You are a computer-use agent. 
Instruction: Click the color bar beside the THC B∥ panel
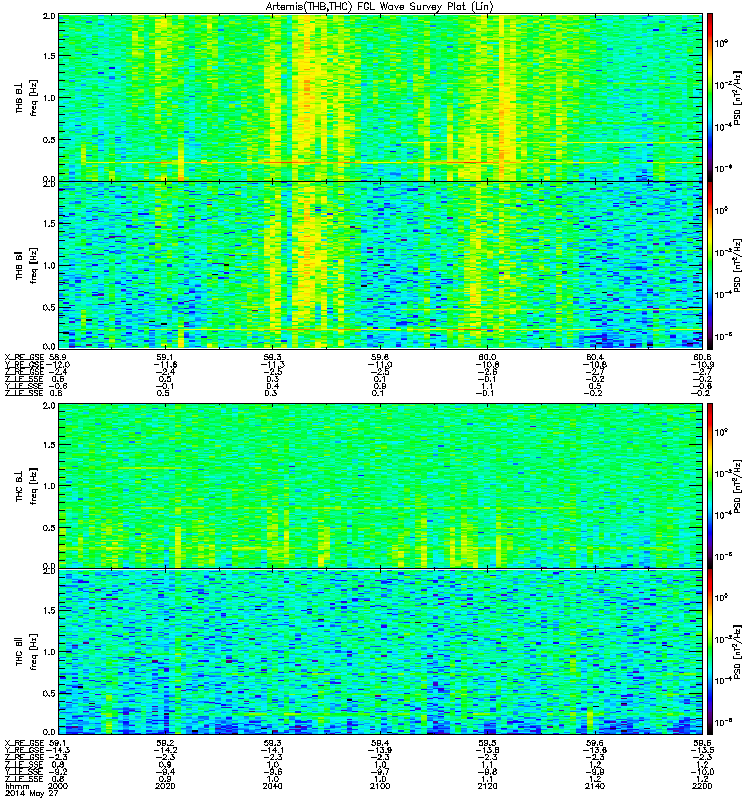pos(710,652)
